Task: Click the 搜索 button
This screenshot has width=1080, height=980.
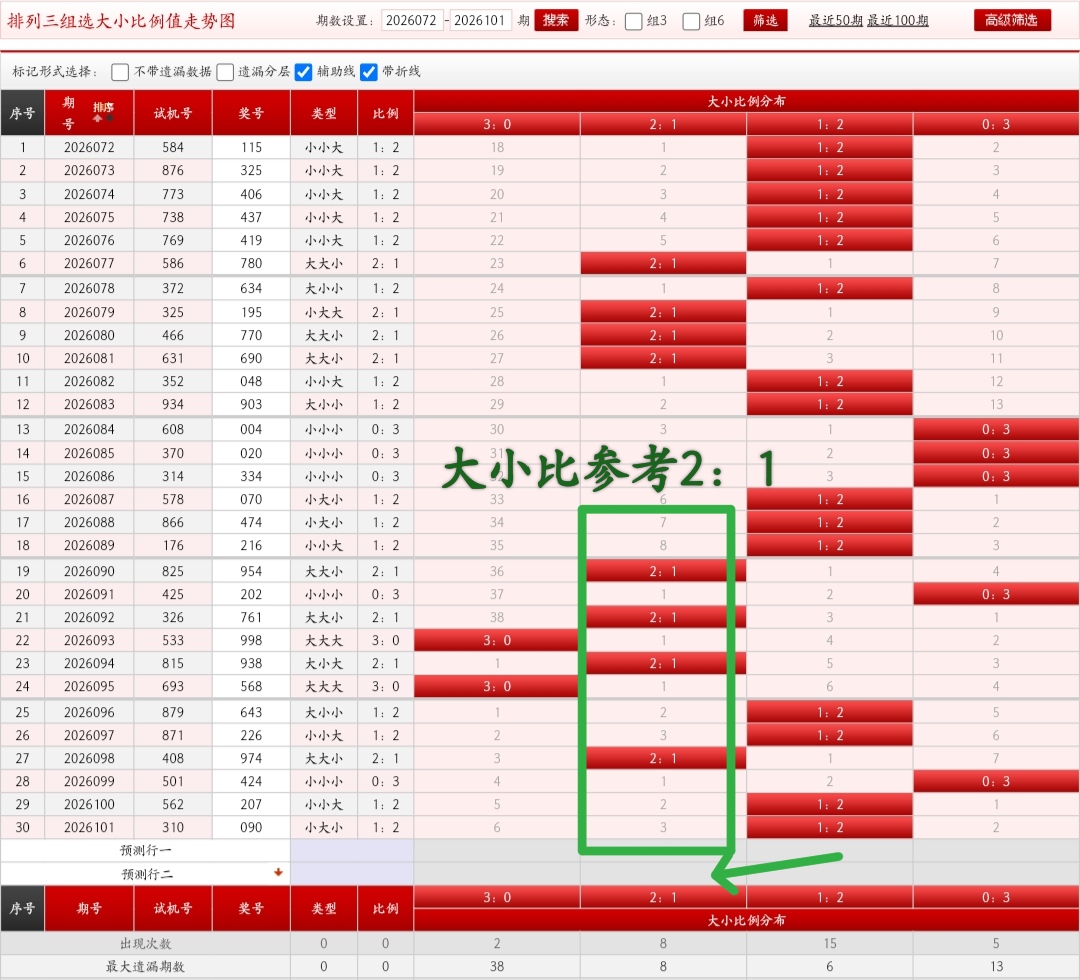Action: tap(556, 20)
